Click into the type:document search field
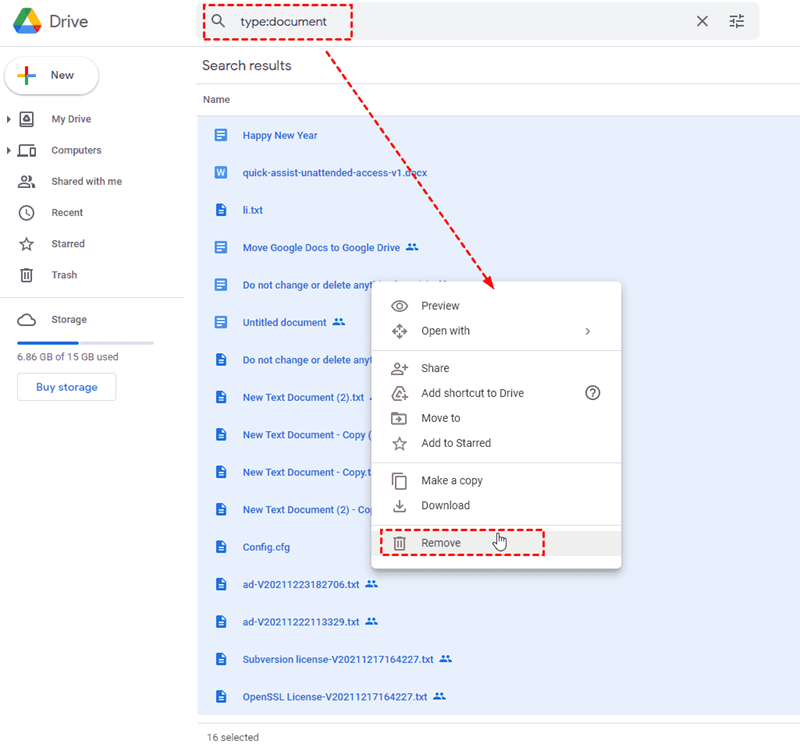Image resolution: width=800 pixels, height=744 pixels. [x=450, y=21]
